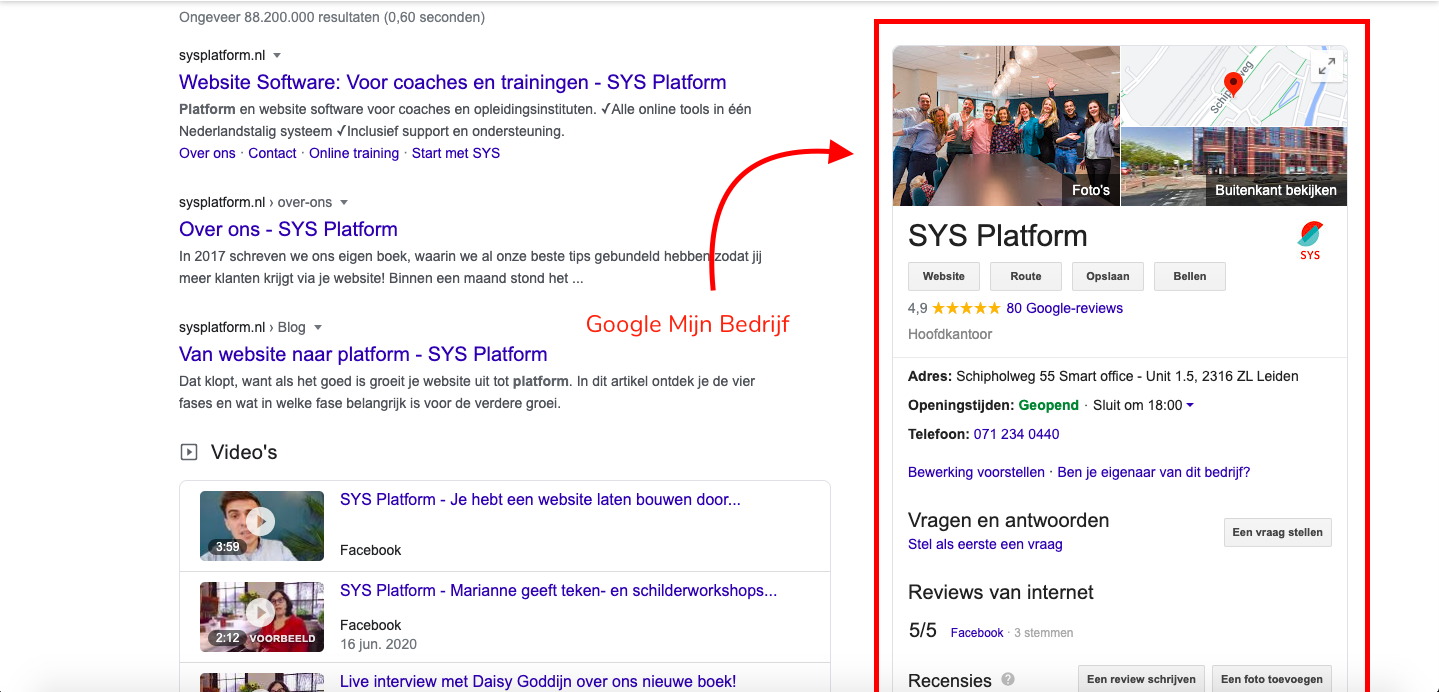Open the help icon beside Recensies

click(x=1009, y=681)
